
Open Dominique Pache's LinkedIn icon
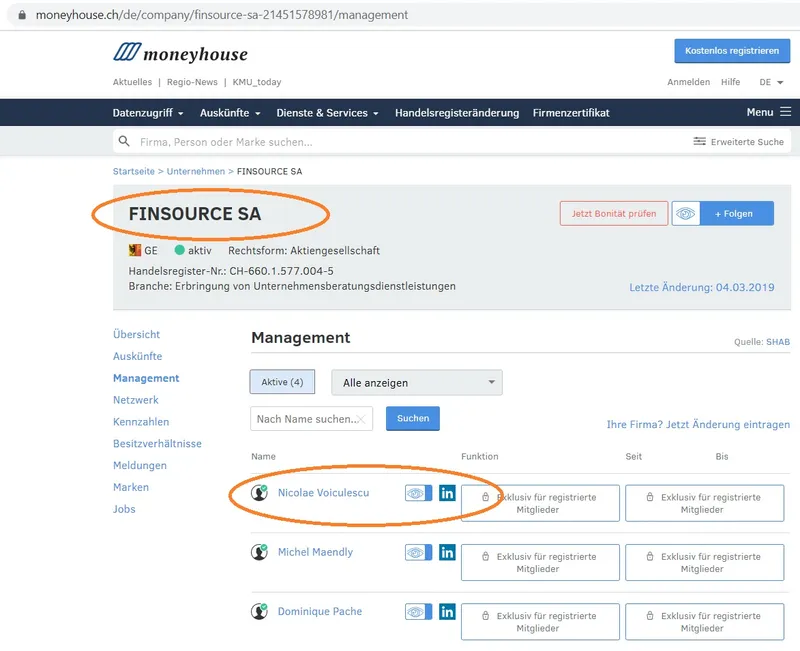tap(447, 611)
